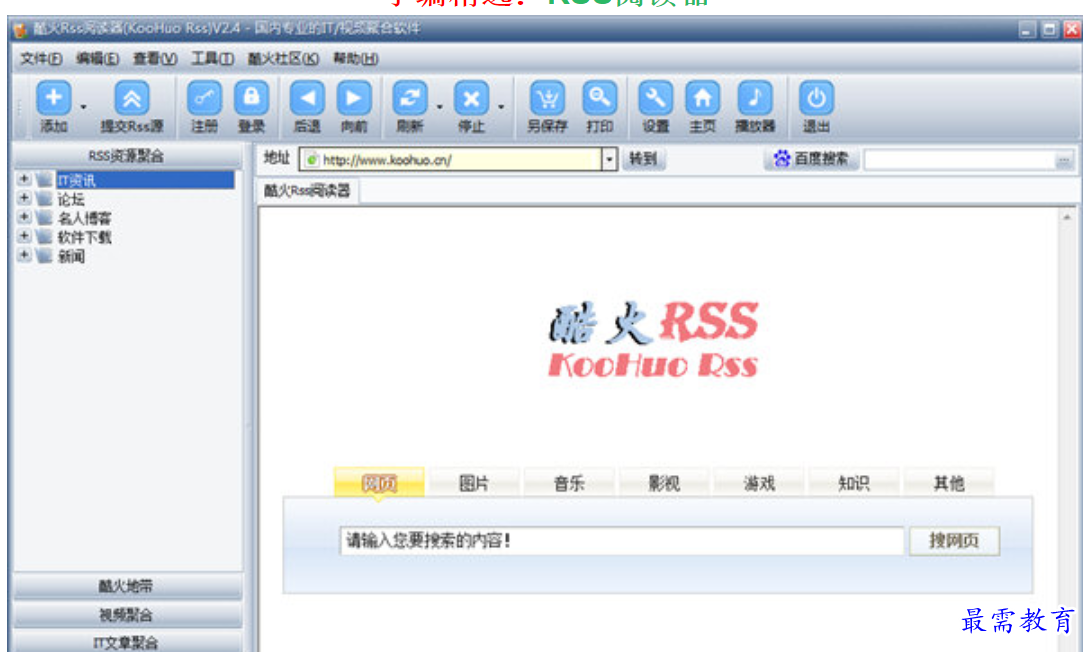
Task: Click the IT资讯 folder icon
Action: pyautogui.click(x=44, y=180)
